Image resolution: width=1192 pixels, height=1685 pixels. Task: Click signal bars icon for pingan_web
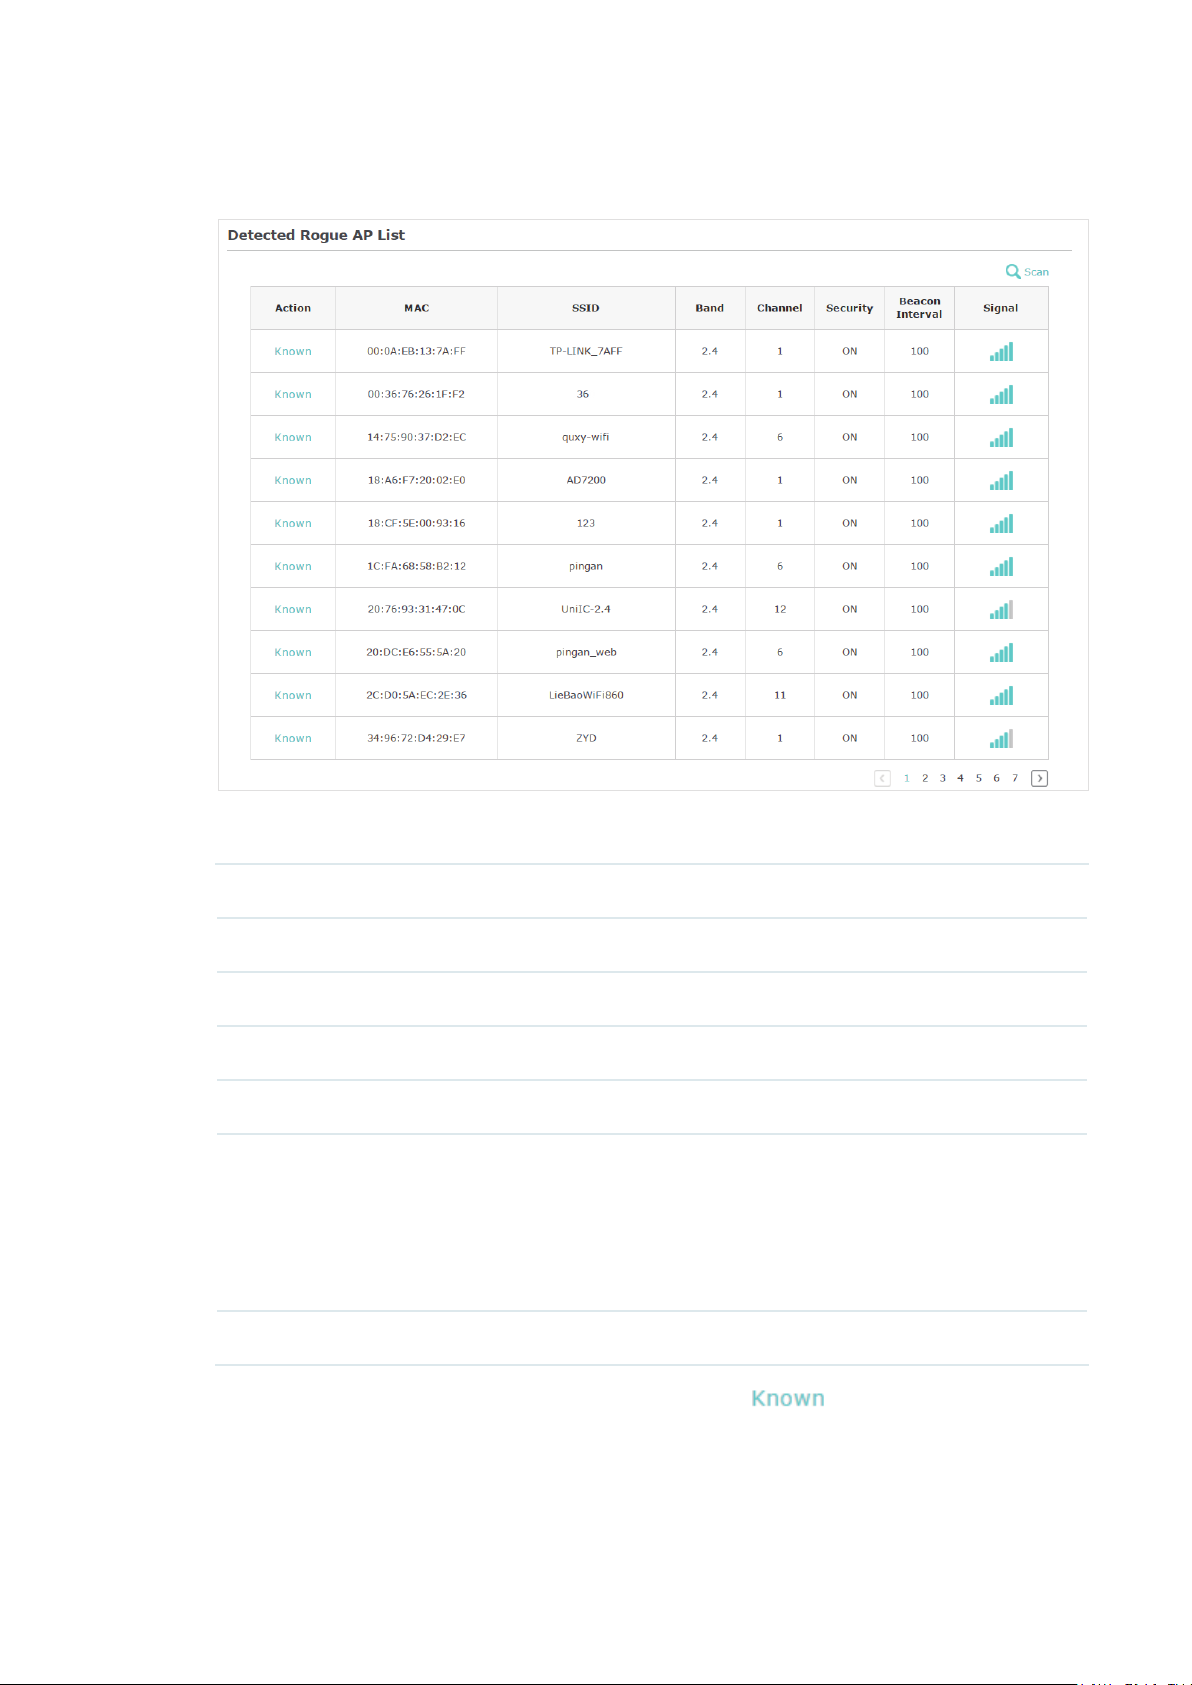pyautogui.click(x=1001, y=652)
